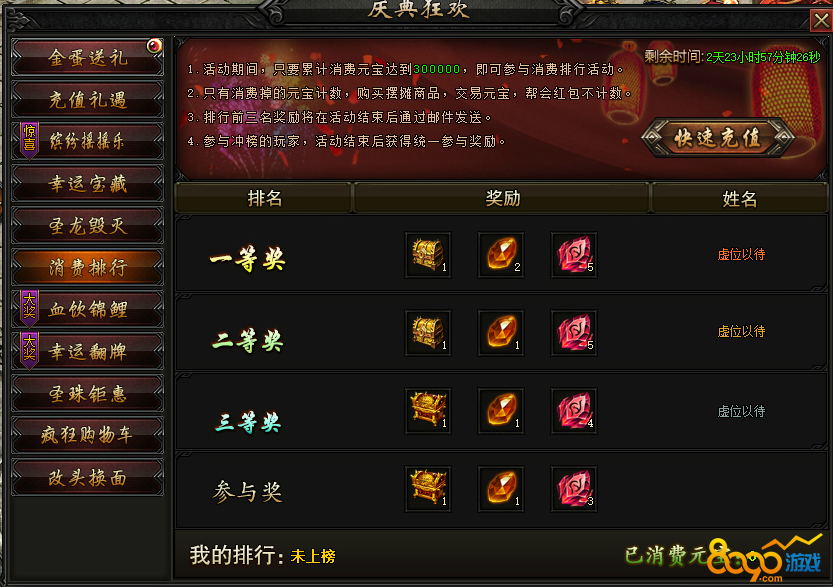833x587 pixels.
Task: Close the 庆典狂欢 window
Action: coord(821,21)
